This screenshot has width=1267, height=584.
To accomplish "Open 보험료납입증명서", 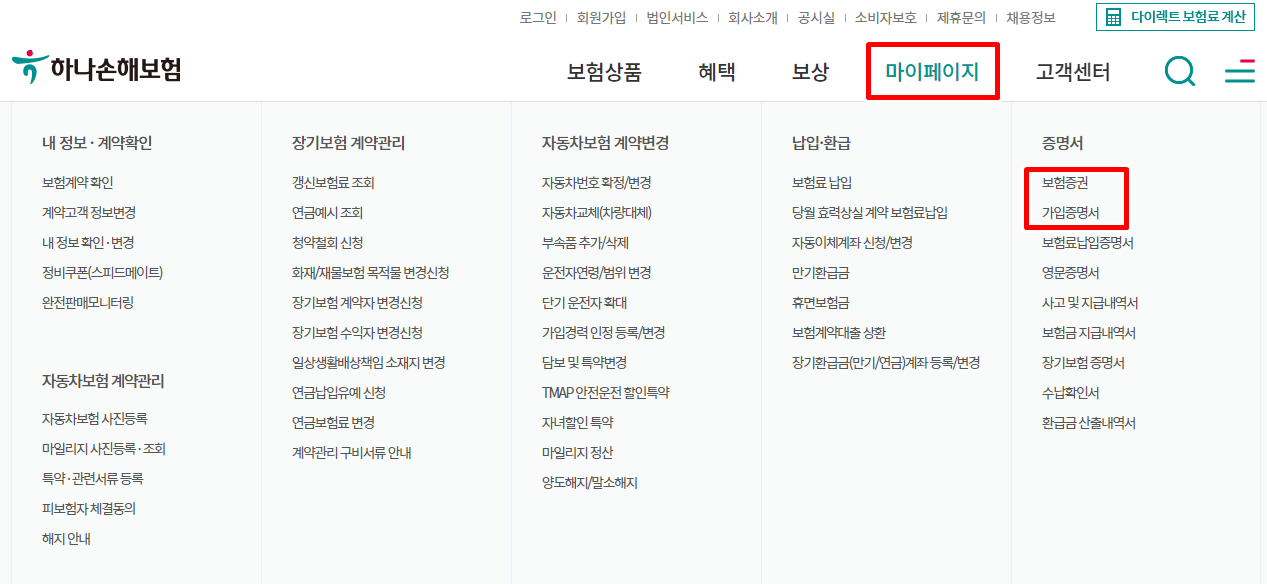I will (x=1088, y=243).
